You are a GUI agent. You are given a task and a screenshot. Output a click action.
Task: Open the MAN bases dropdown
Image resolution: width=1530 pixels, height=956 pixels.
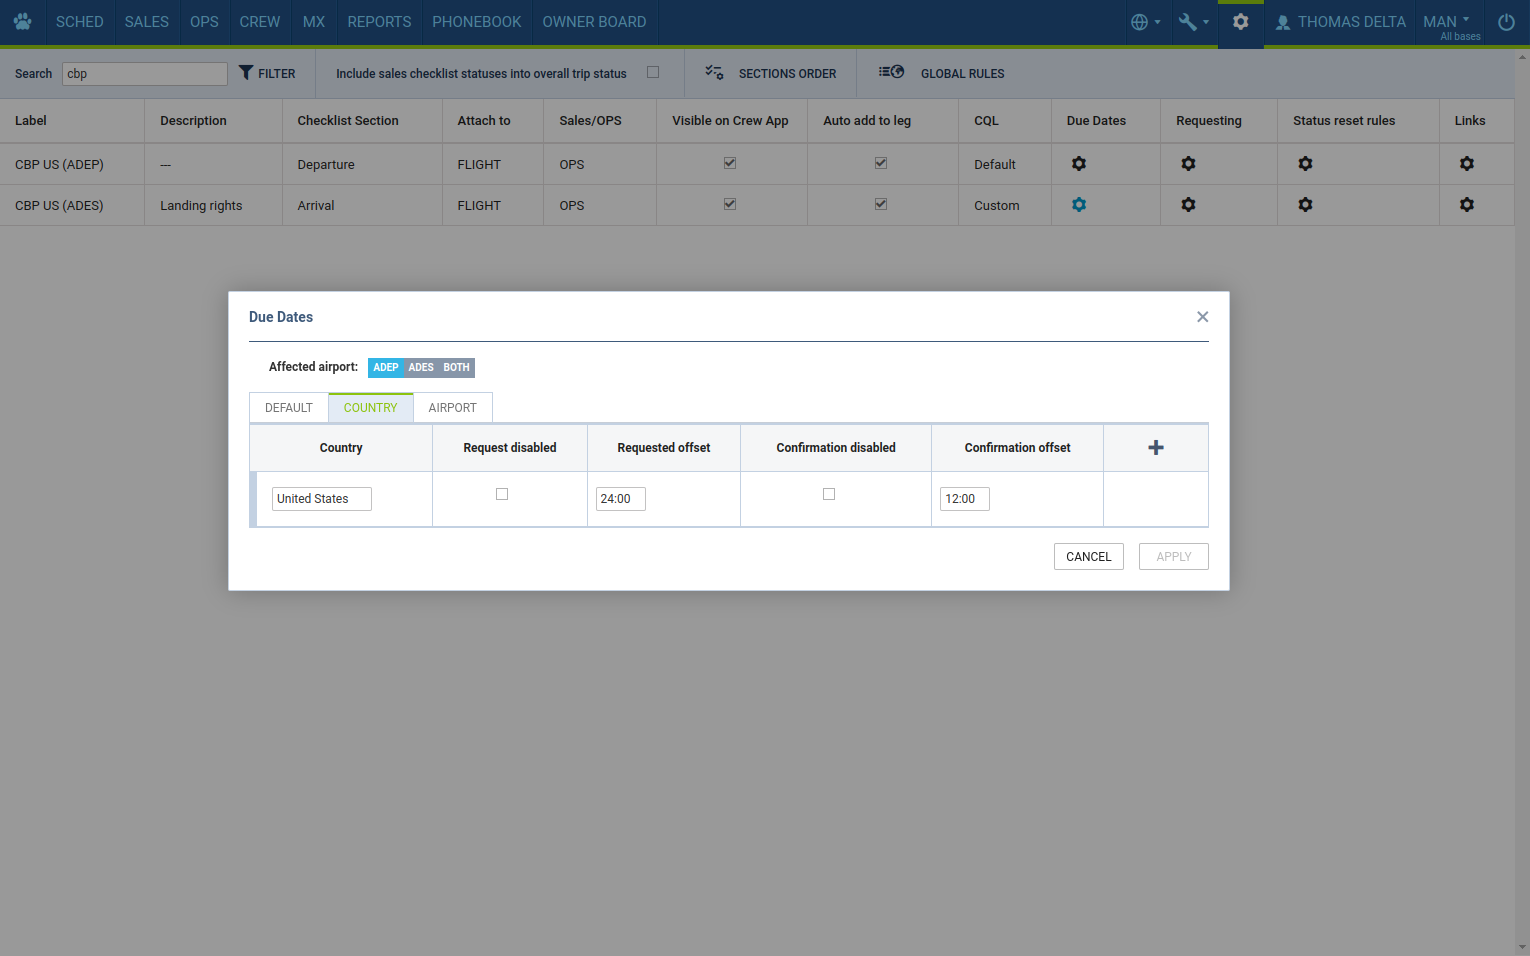click(x=1447, y=22)
